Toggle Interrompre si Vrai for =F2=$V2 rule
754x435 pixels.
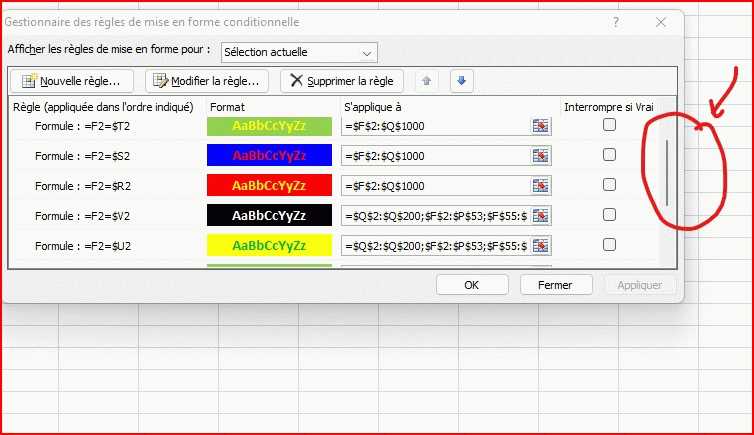[609, 215]
